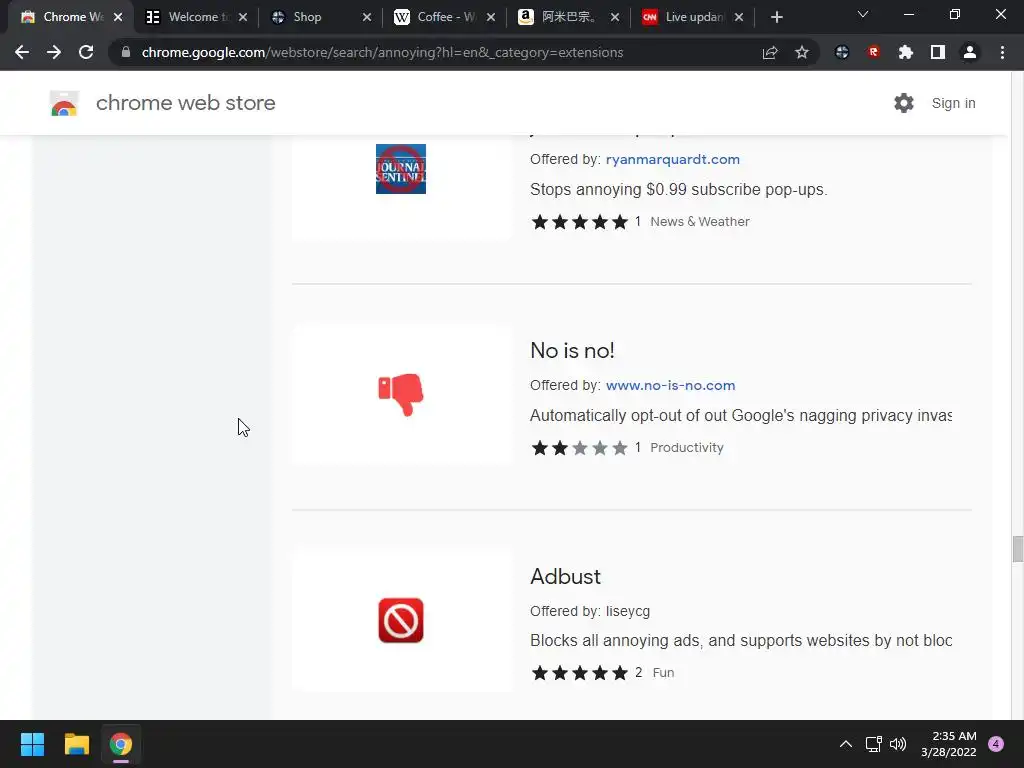This screenshot has height=768, width=1024.
Task: Close the CNN Live updates tab
Action: 739,17
